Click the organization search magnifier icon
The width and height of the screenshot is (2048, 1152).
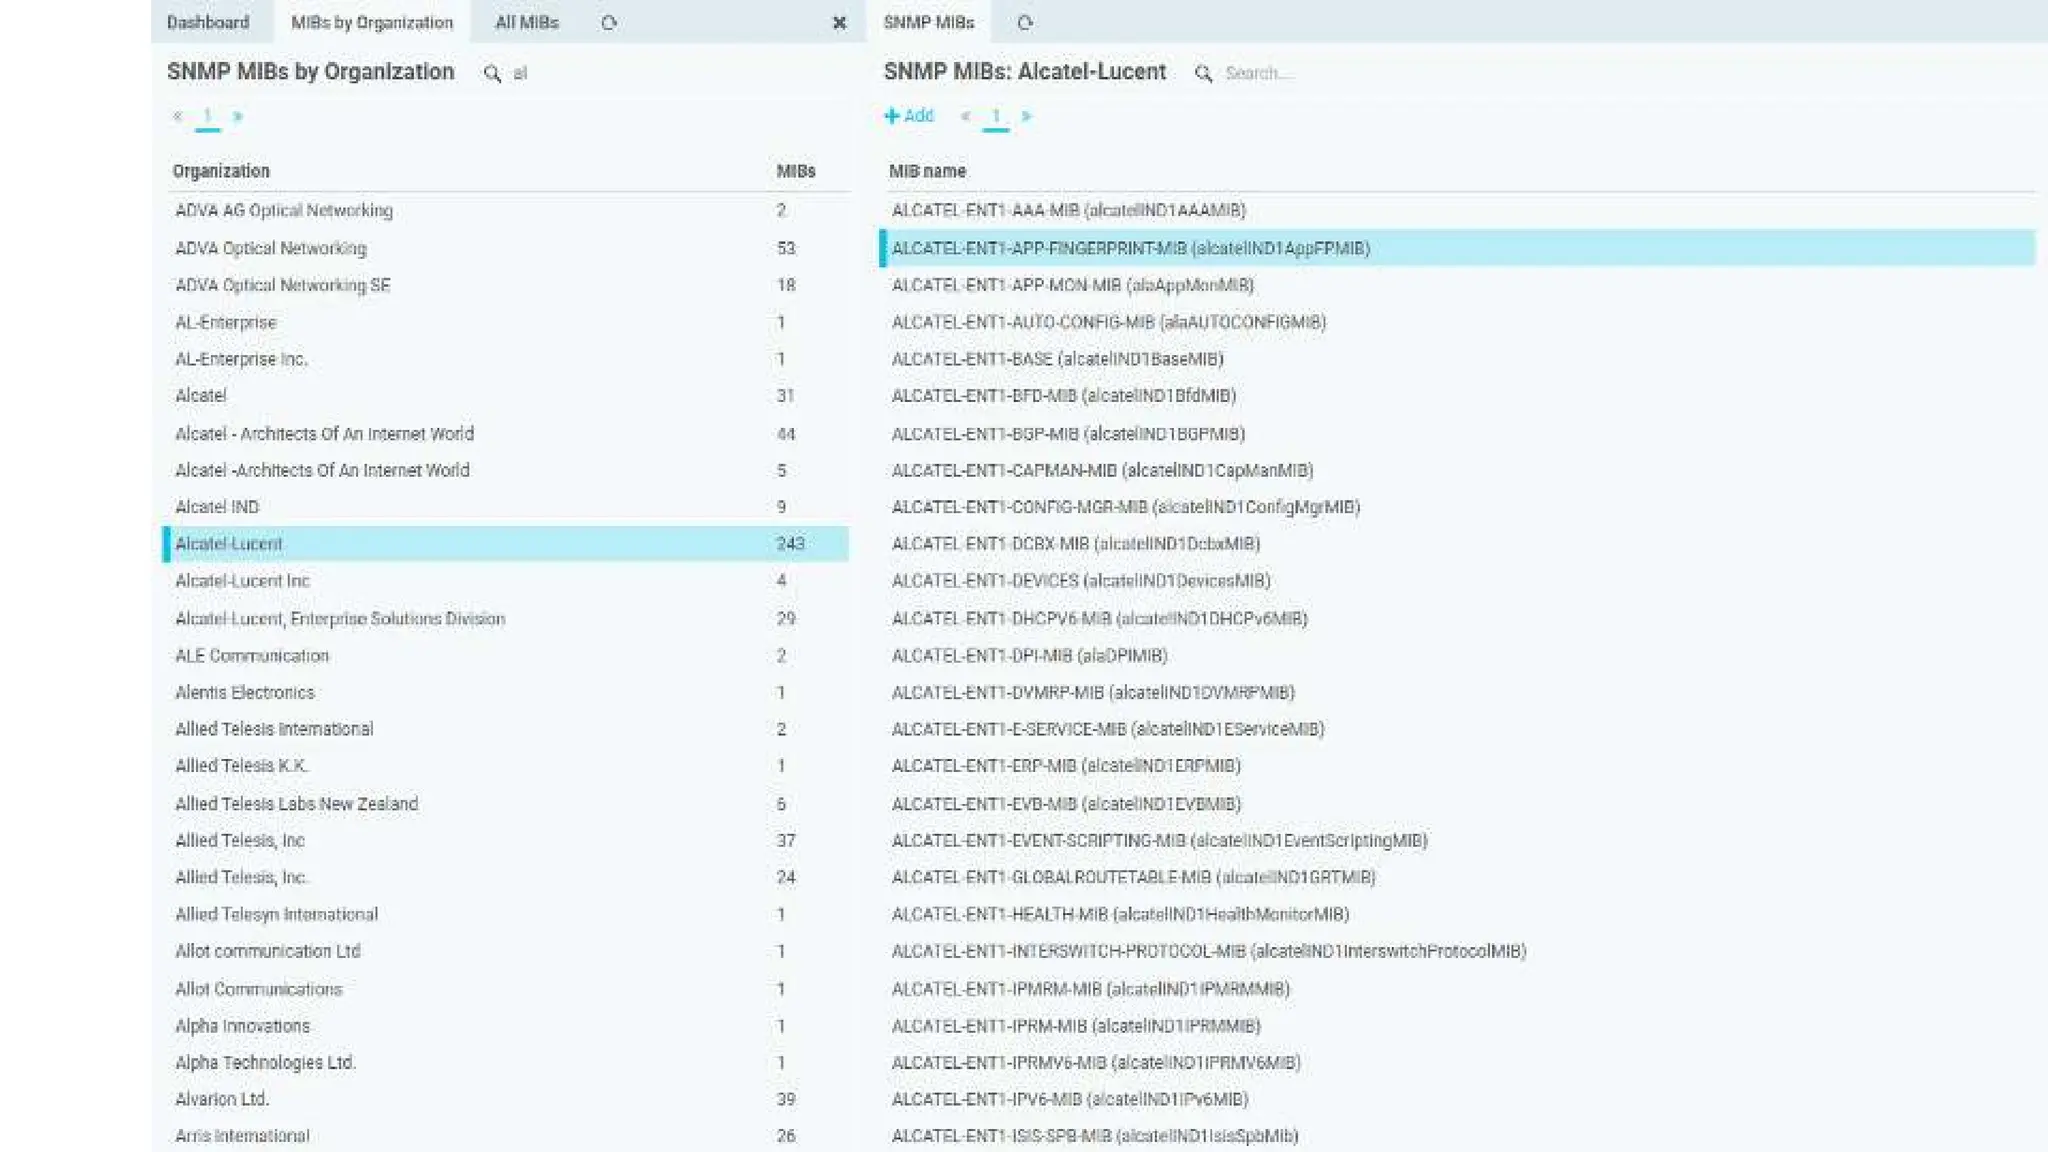coord(492,73)
